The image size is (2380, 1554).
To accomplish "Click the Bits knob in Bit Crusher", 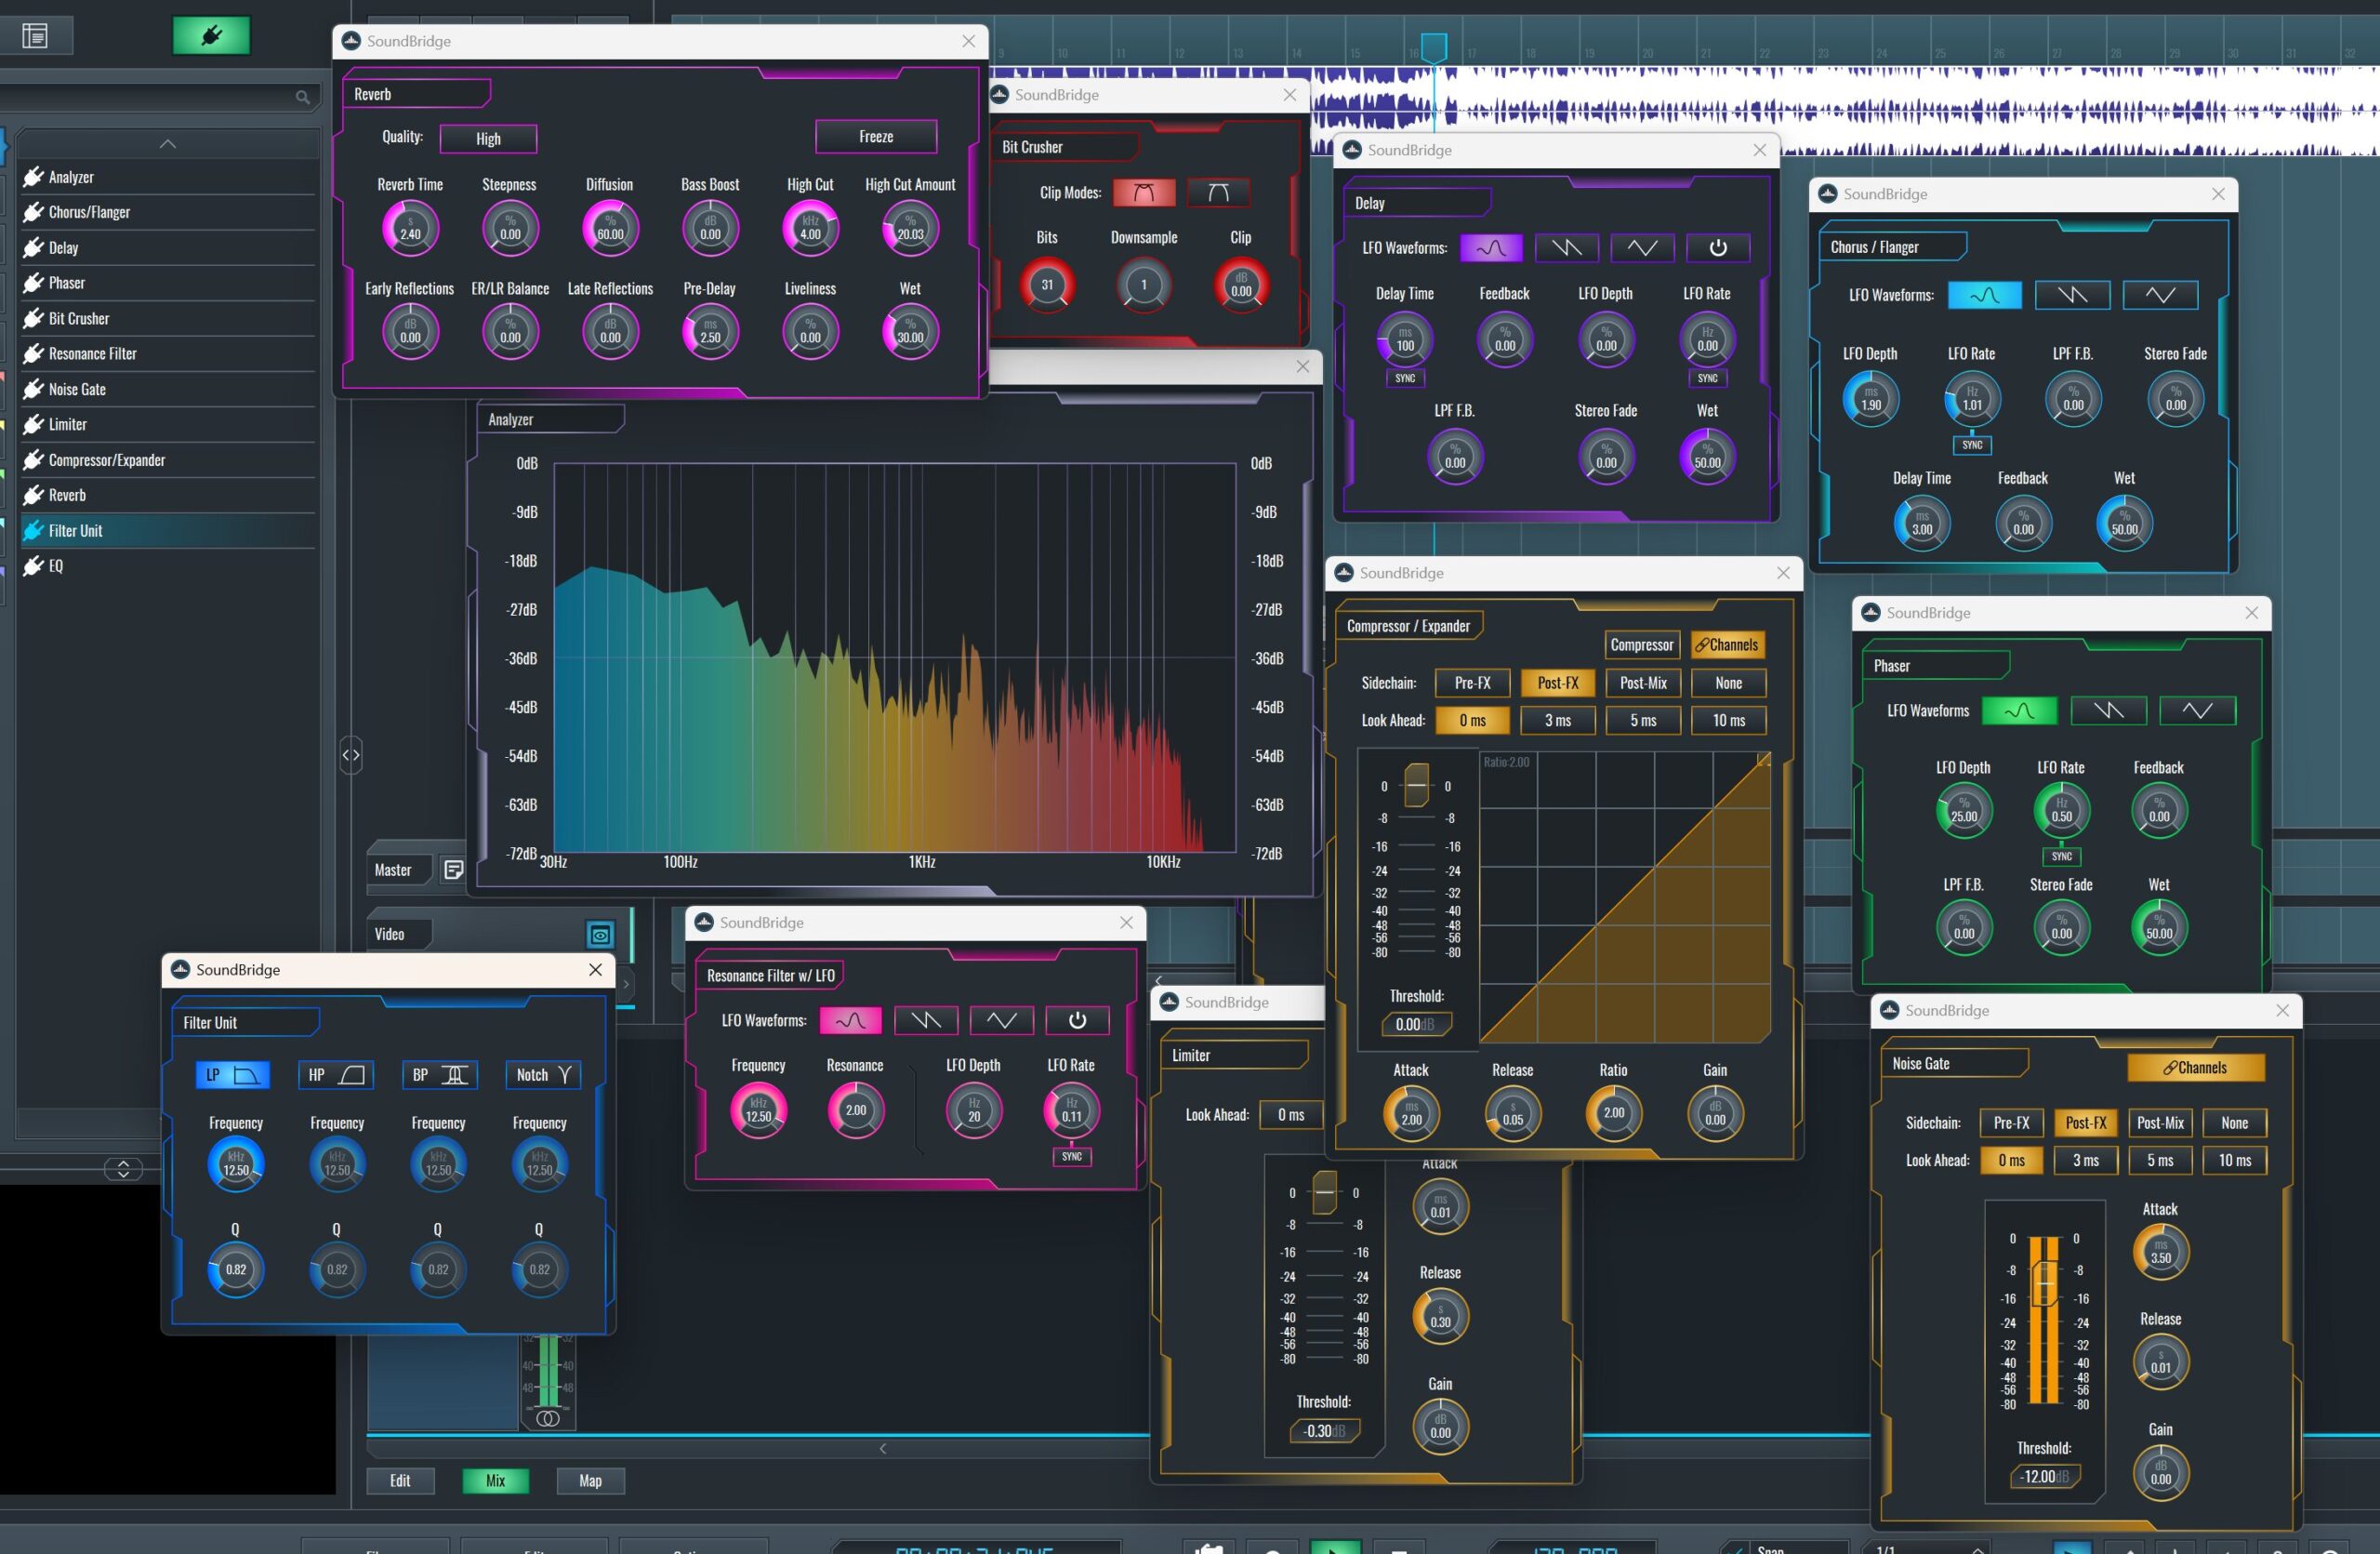I will click(1047, 285).
